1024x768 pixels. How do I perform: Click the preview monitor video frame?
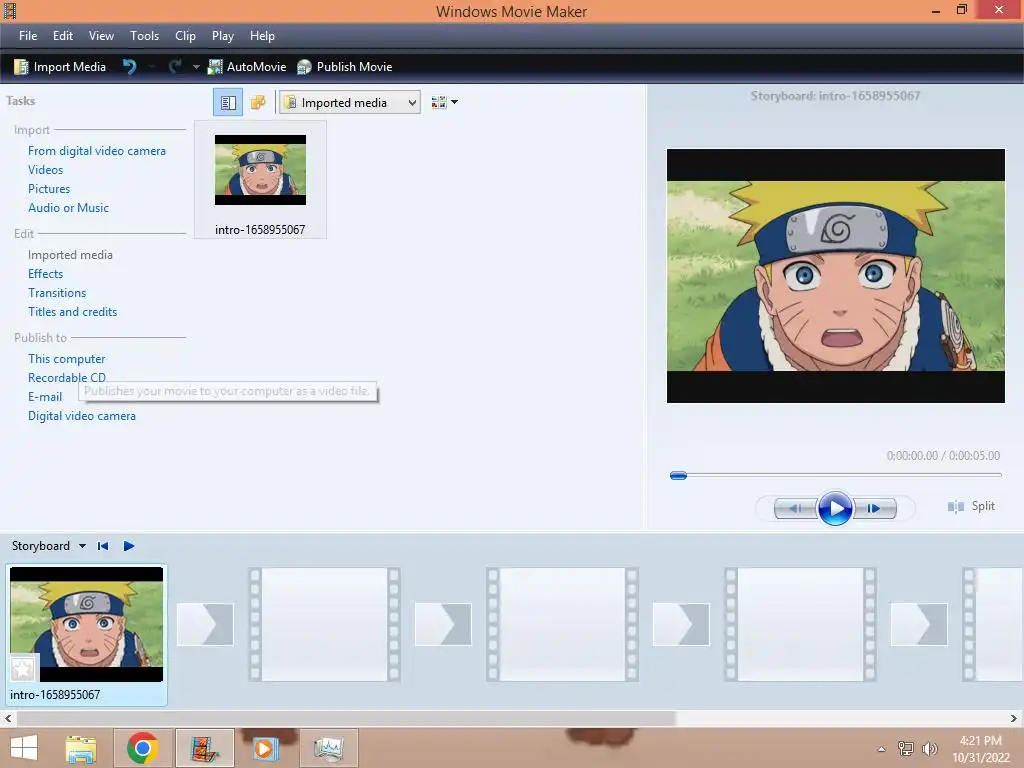pyautogui.click(x=835, y=276)
